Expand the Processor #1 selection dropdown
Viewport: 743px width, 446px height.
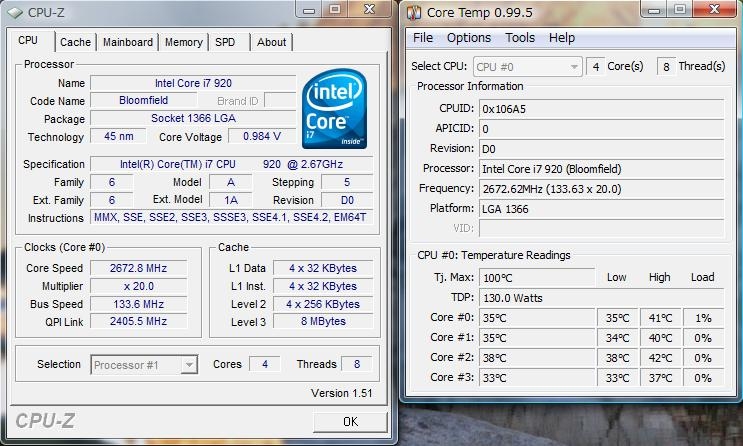[x=190, y=365]
